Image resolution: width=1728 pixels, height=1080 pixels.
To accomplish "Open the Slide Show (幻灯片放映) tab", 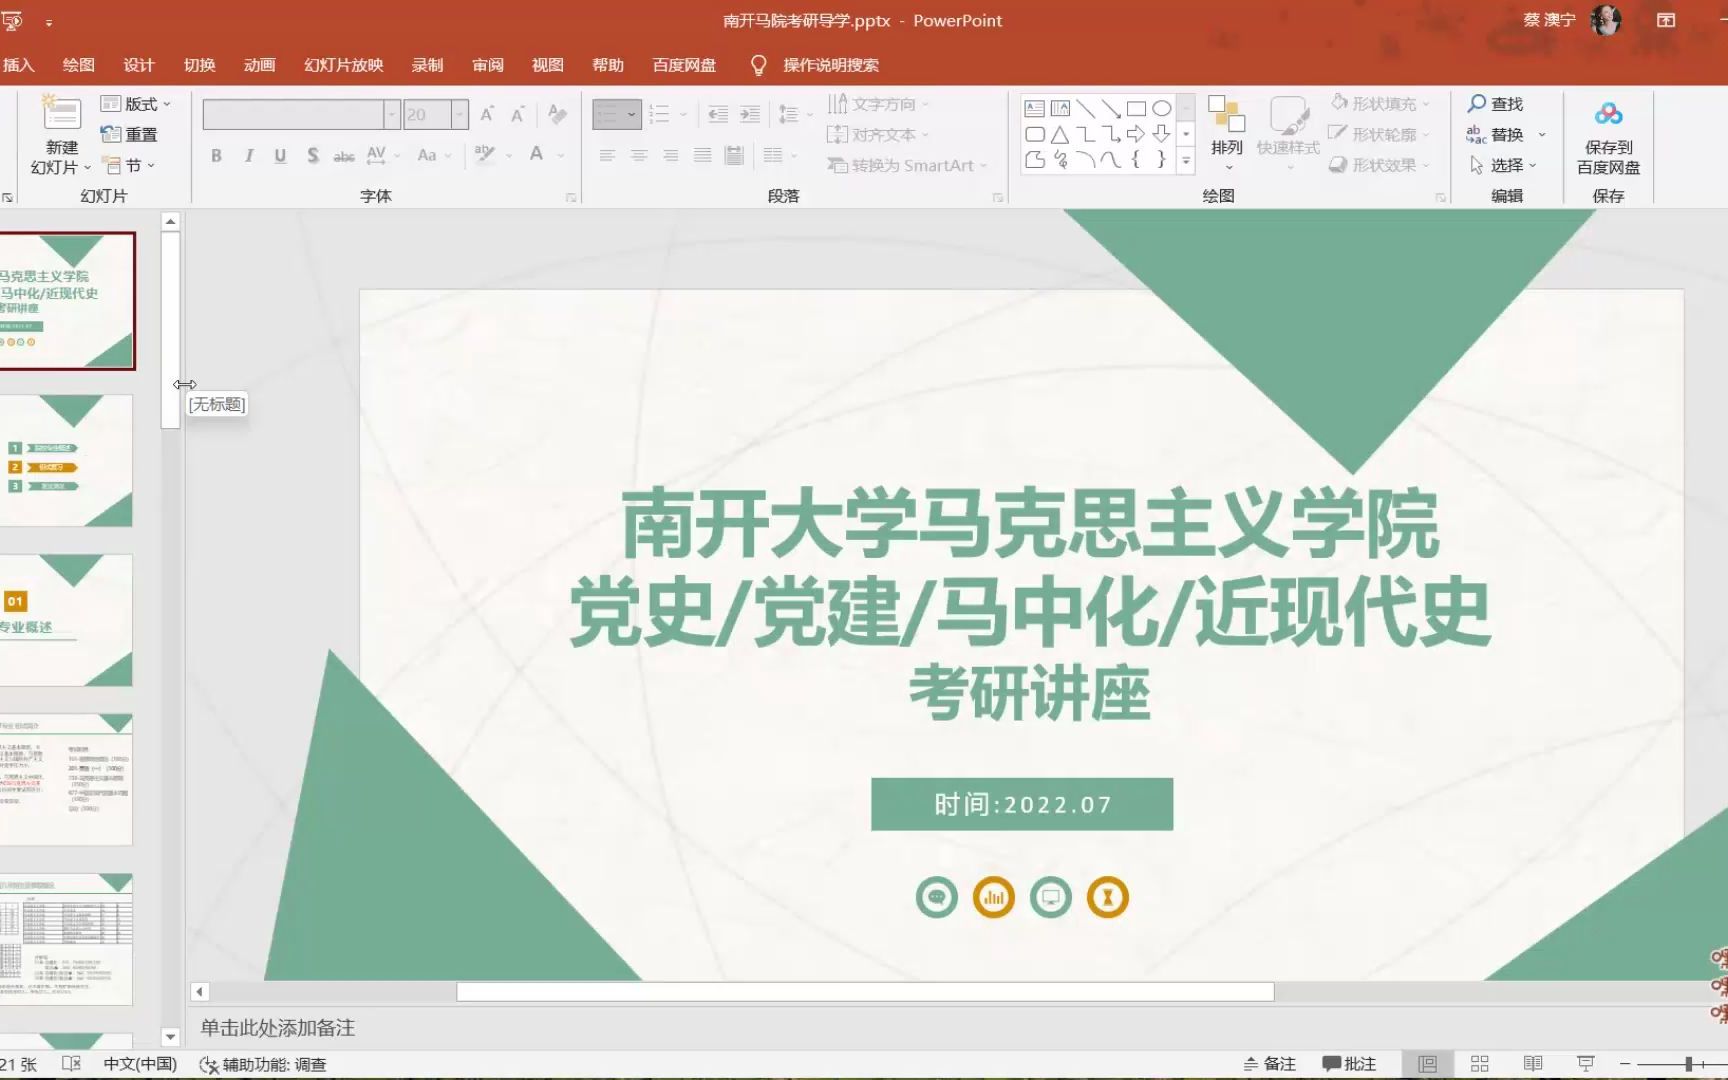I will (x=344, y=65).
